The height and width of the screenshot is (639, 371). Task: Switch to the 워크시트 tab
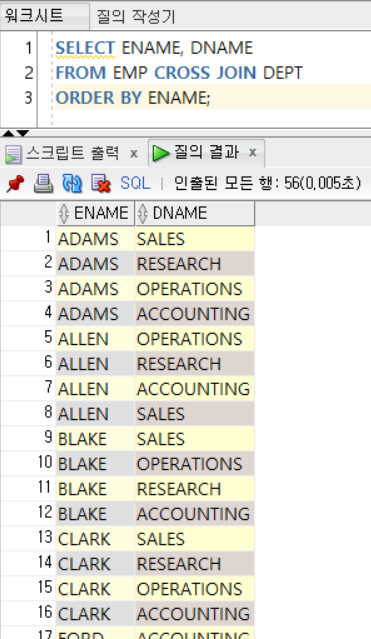(44, 16)
